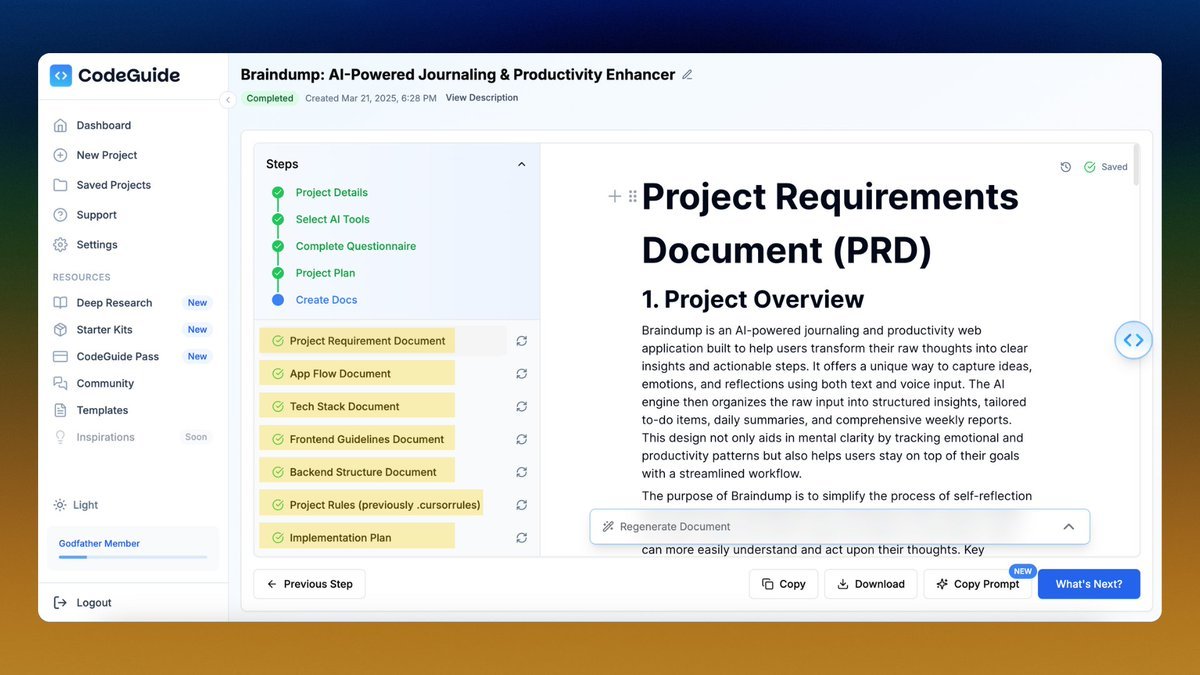Click the Copy Prompt button
This screenshot has width=1200, height=675.
pos(977,584)
